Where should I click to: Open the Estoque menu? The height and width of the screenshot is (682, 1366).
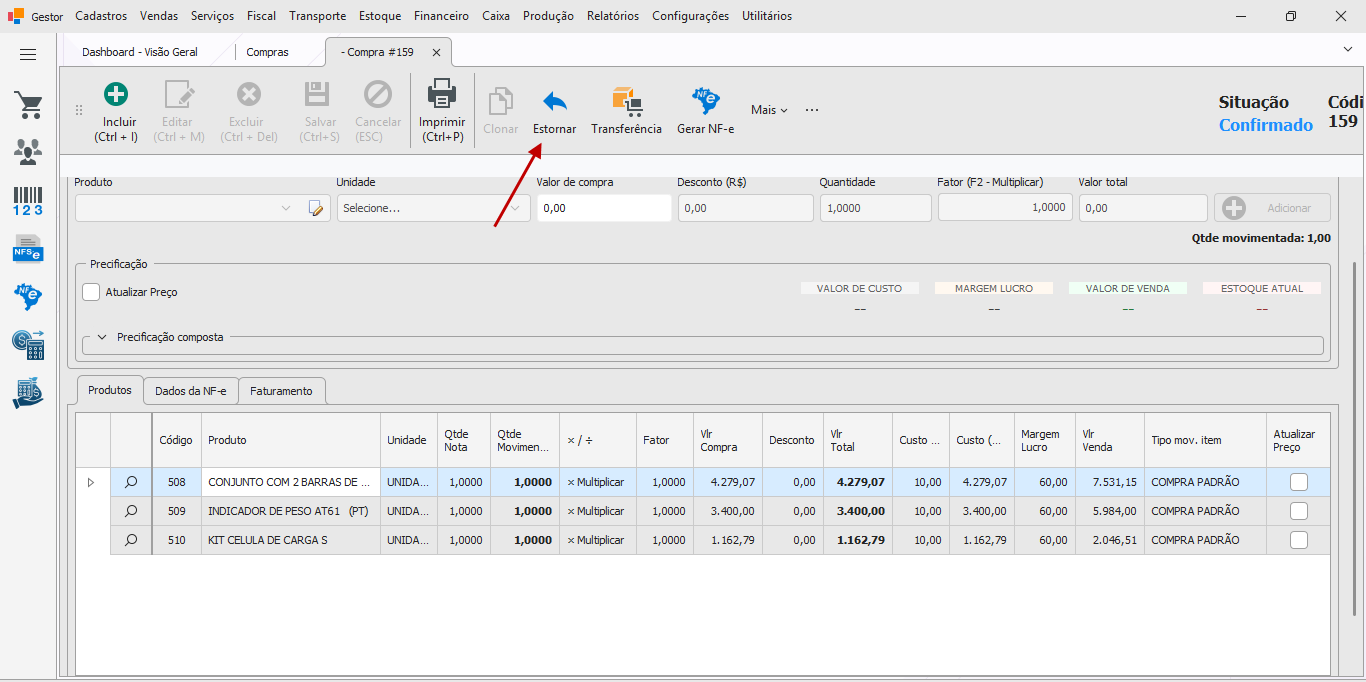pyautogui.click(x=379, y=16)
